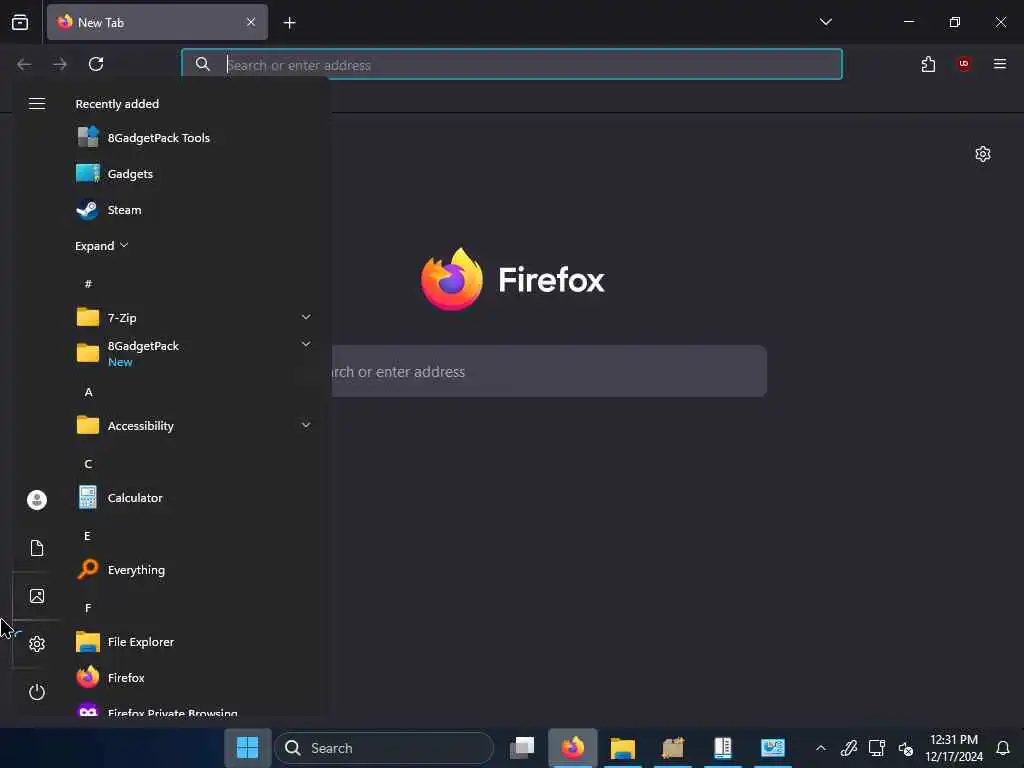Personalize new tab with gear icon
The width and height of the screenshot is (1024, 768).
(983, 154)
